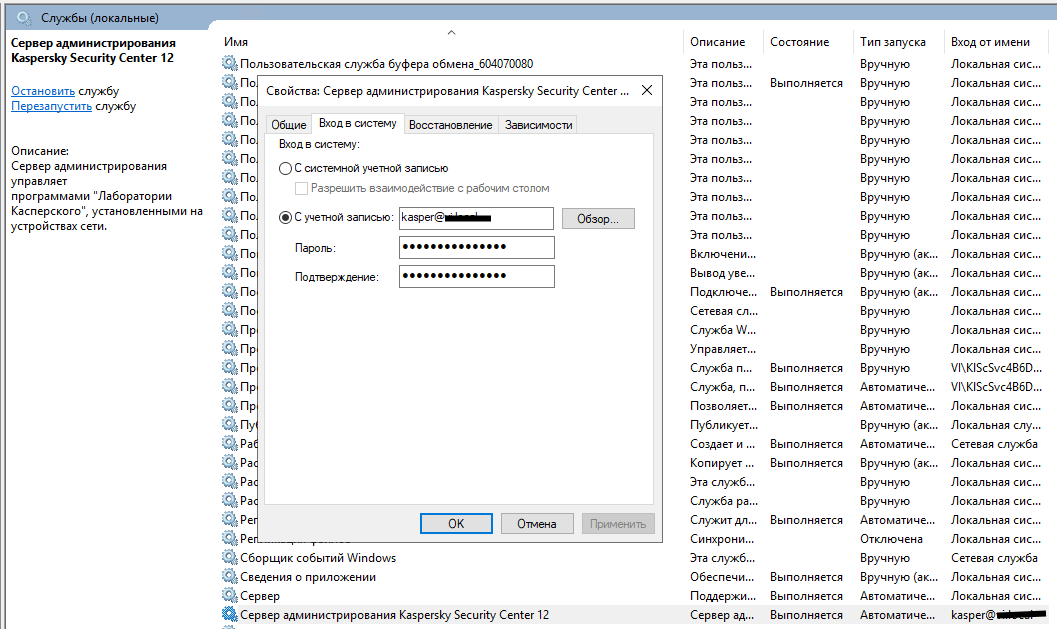Select Пользовательская служба буфера обмена_604070080 row
Viewport: 1057px width, 629px height.
(x=634, y=64)
